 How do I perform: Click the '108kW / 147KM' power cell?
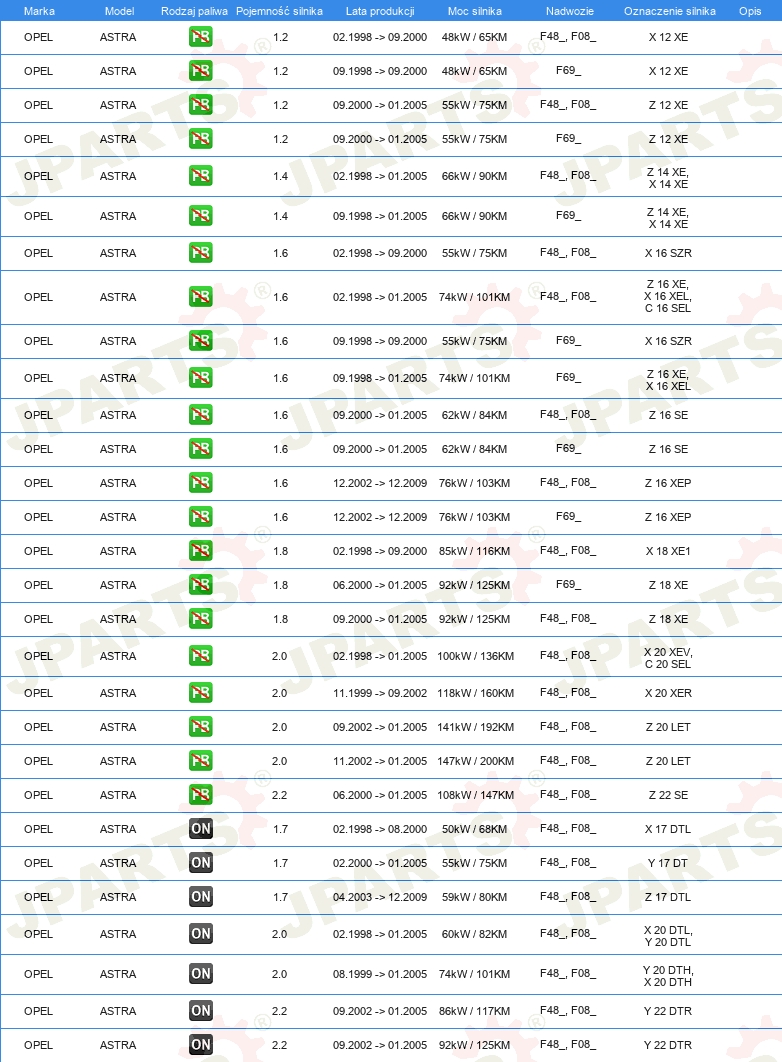[x=475, y=795]
